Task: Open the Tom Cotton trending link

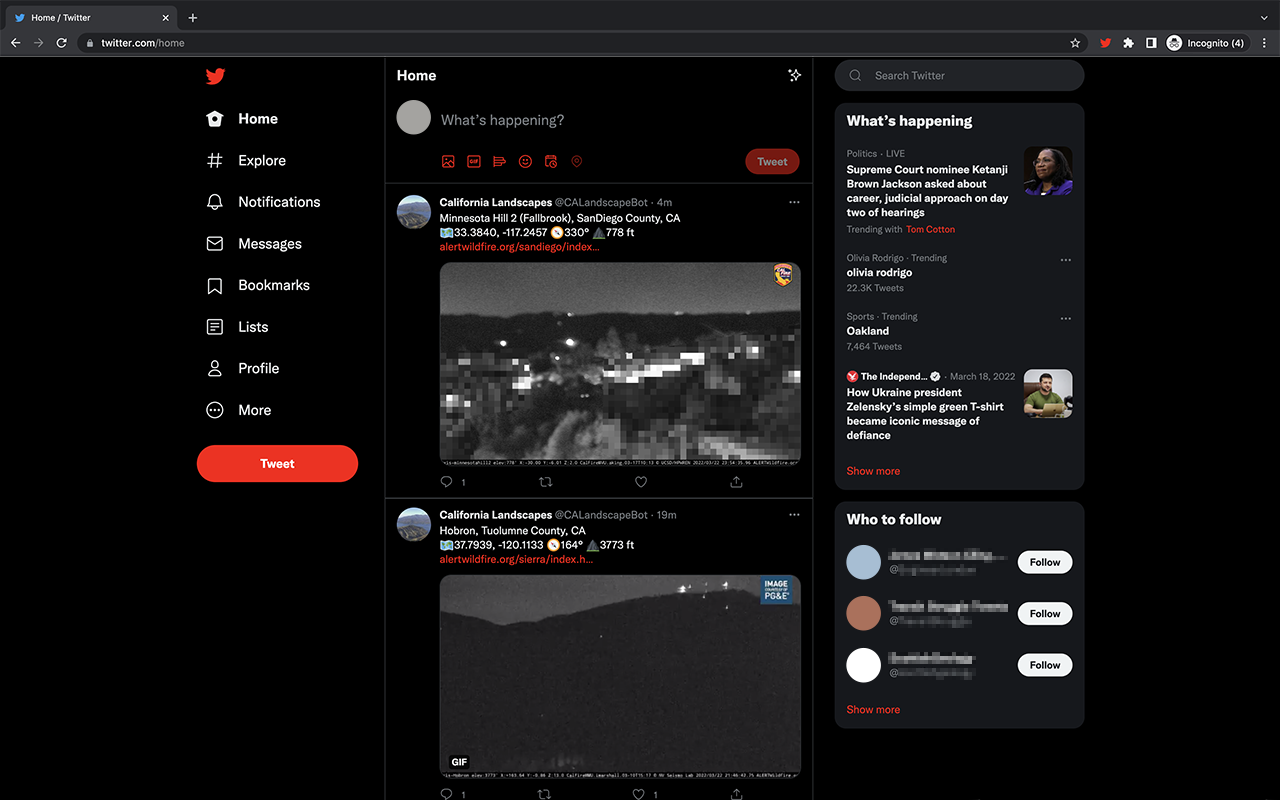Action: pyautogui.click(x=930, y=230)
